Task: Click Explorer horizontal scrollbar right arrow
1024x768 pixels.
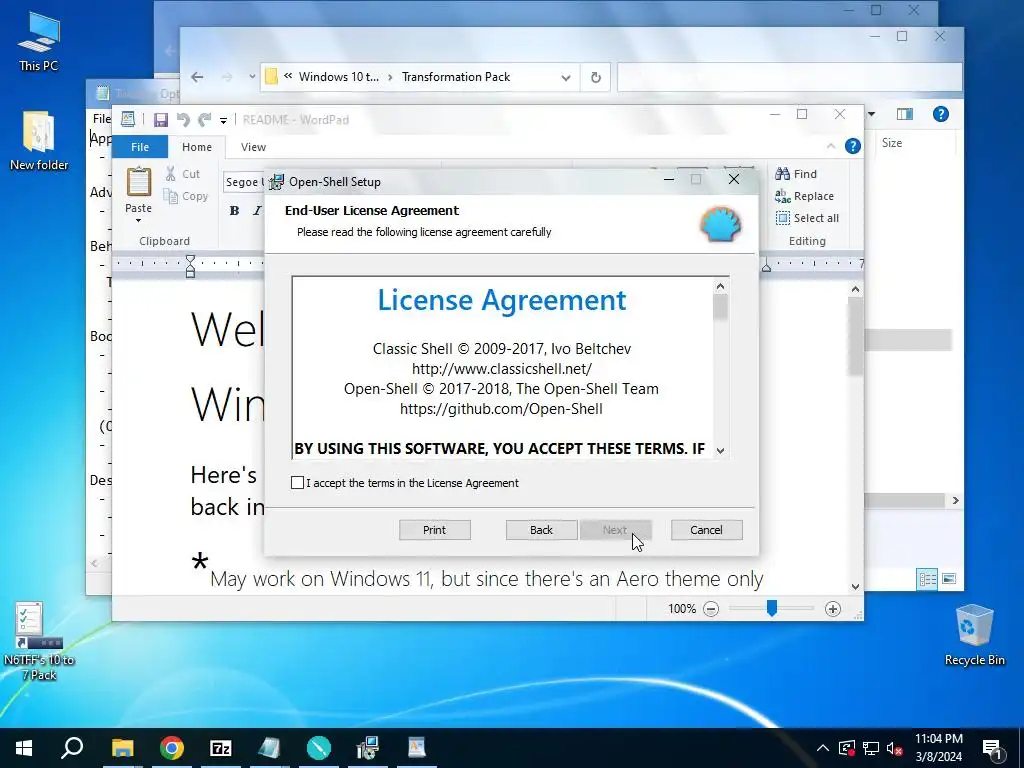Action: pyautogui.click(x=955, y=501)
